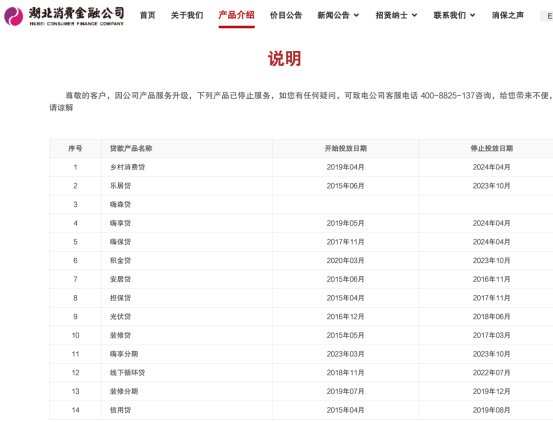Open the 消保之声 navigation link
553x422 pixels.
pos(508,15)
